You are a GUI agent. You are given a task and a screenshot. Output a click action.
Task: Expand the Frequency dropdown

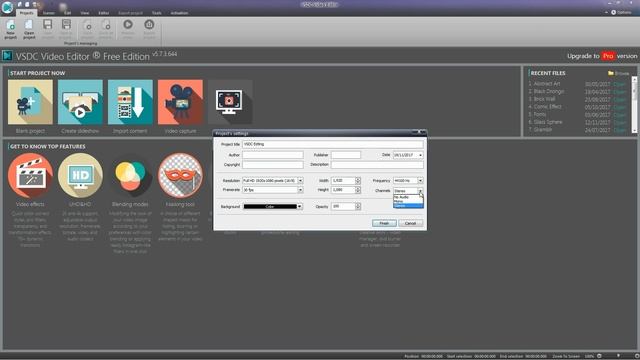tap(420, 180)
